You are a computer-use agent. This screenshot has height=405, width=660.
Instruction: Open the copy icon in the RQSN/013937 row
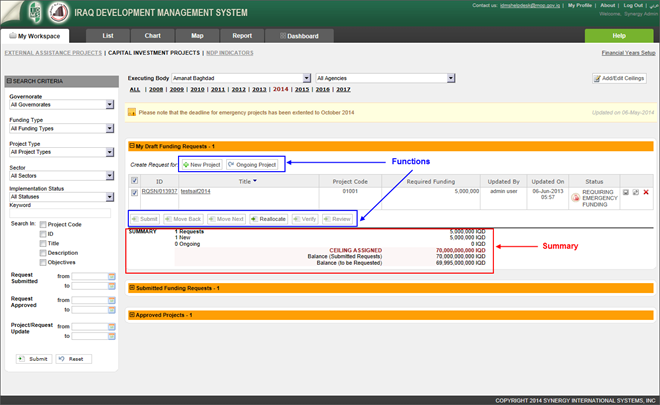[636, 192]
